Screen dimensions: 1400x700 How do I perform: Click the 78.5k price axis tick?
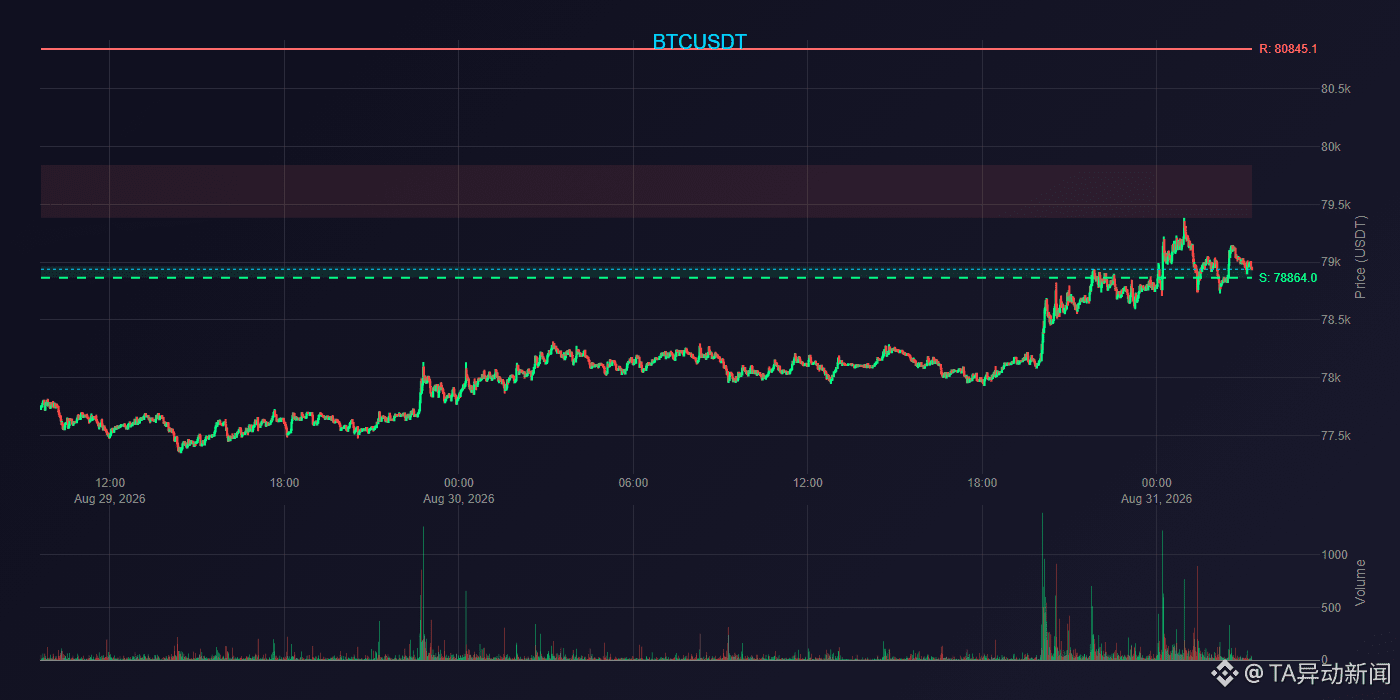(x=1336, y=320)
